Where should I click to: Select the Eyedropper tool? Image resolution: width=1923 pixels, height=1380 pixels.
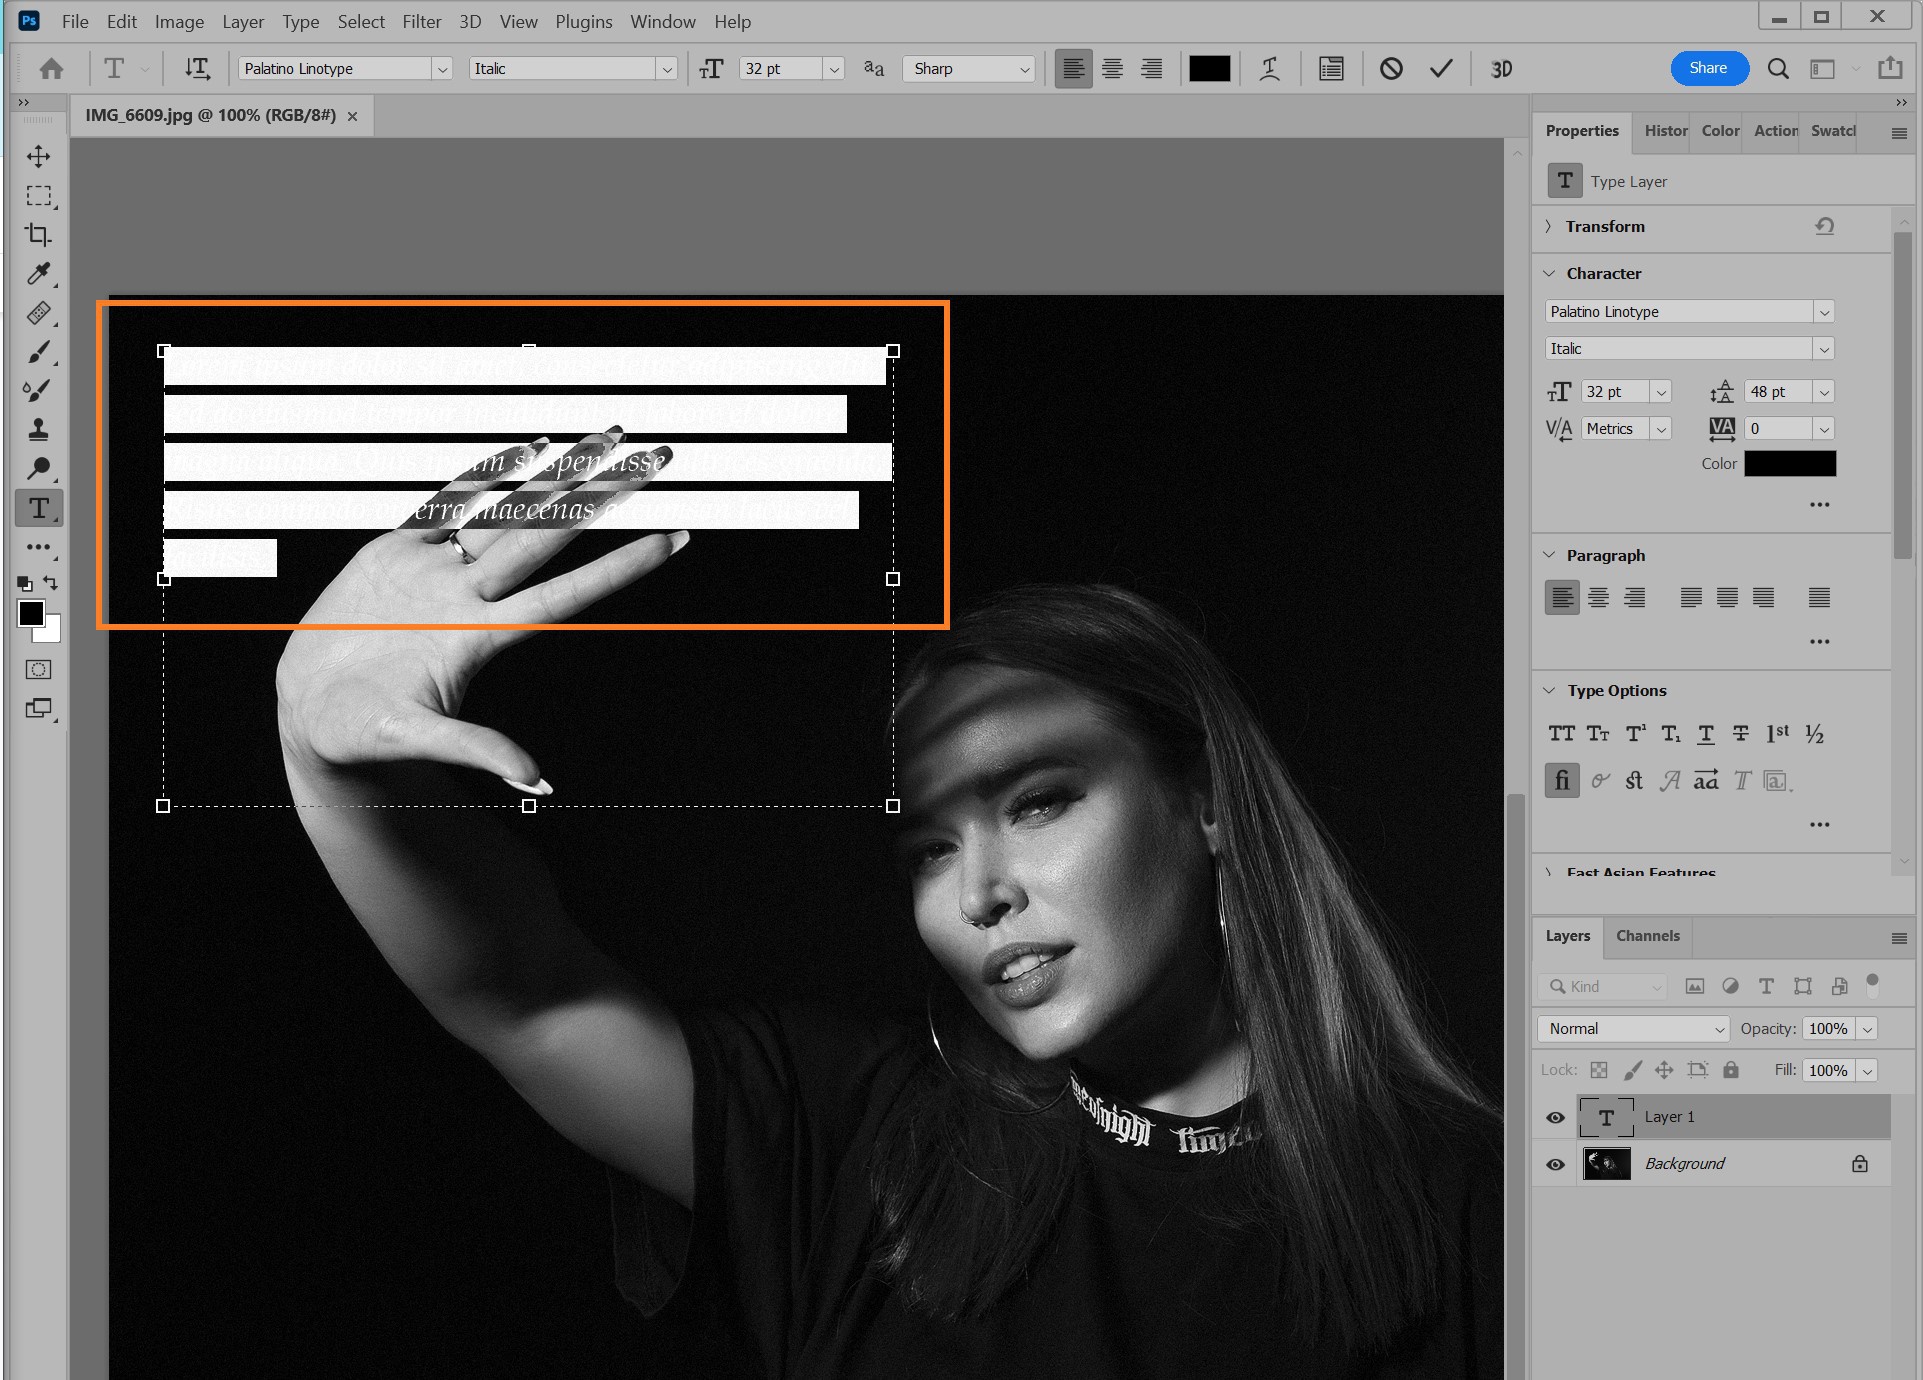point(39,273)
